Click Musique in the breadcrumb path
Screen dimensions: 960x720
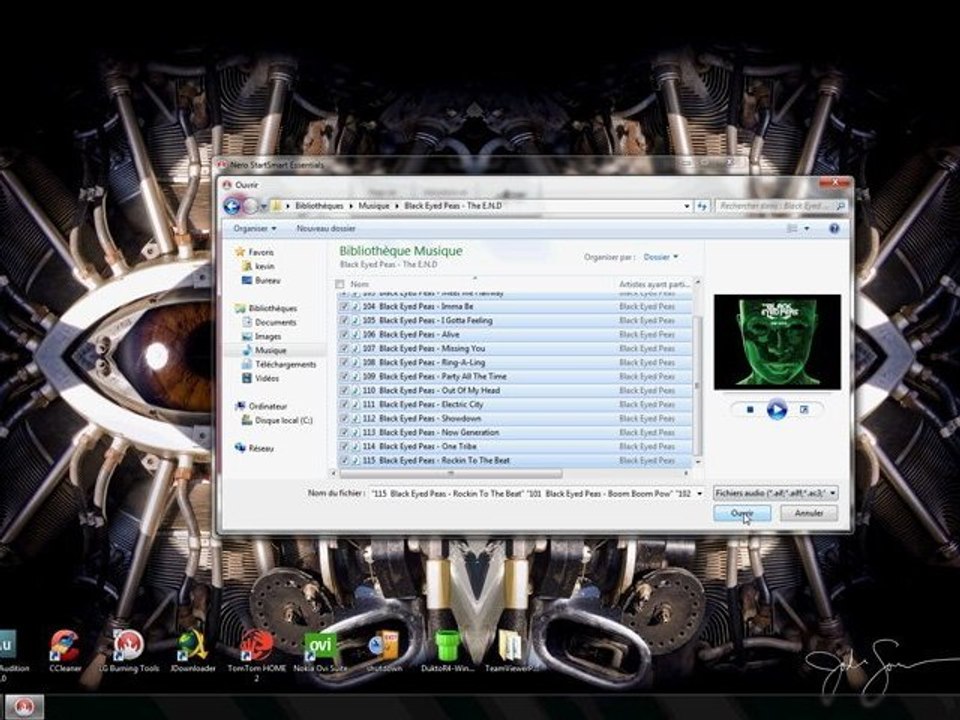373,206
